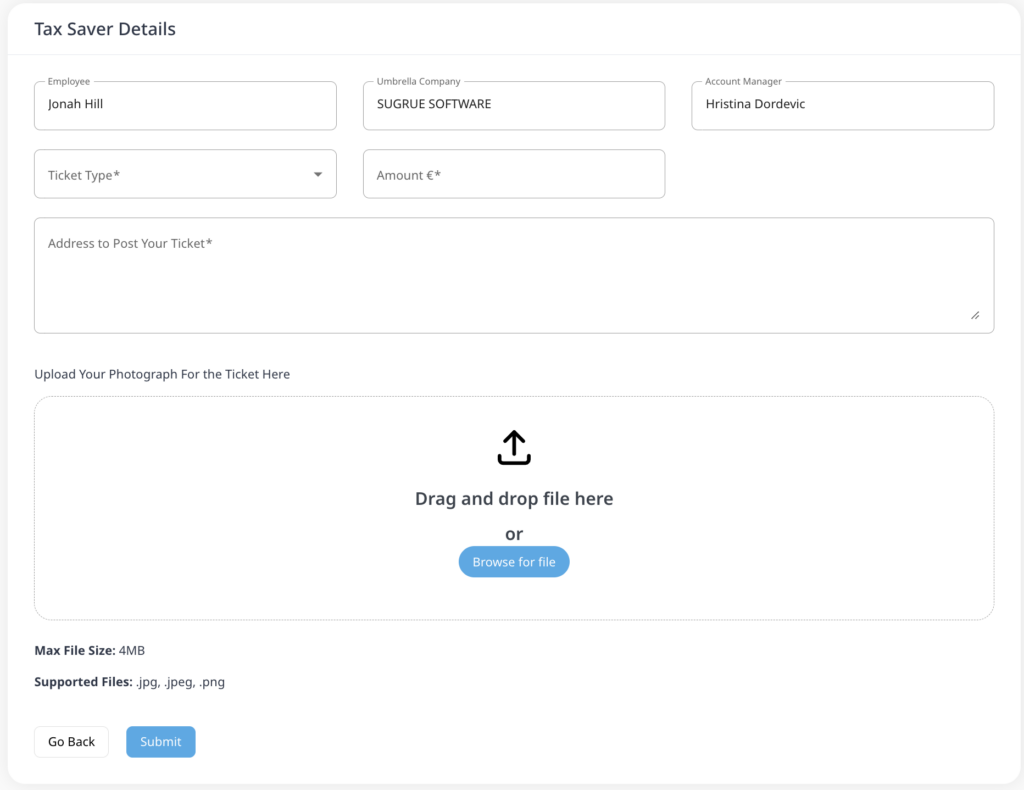Click the upload arrow icon
1024x790 pixels.
tap(514, 448)
